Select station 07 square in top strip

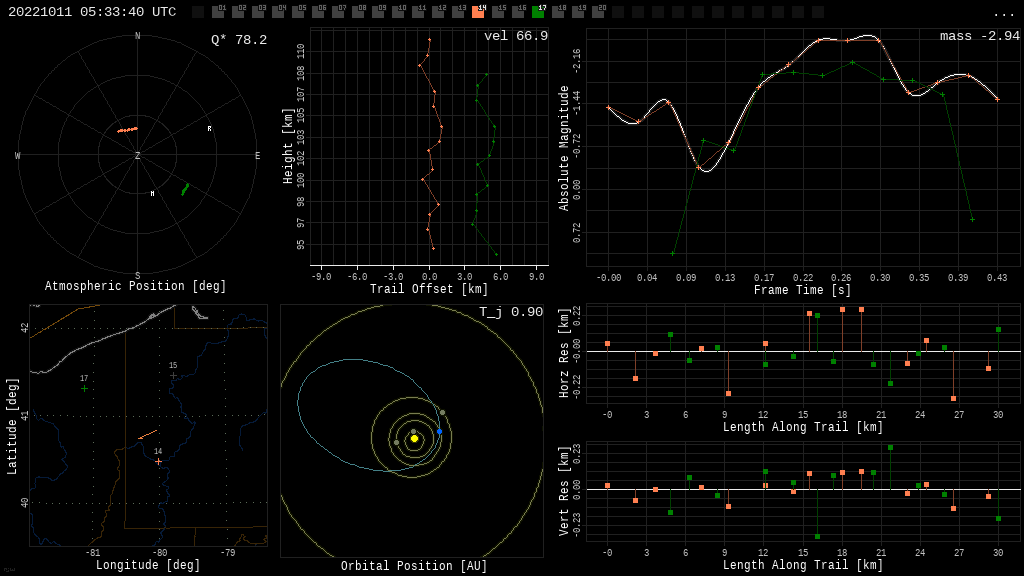[x=338, y=12]
